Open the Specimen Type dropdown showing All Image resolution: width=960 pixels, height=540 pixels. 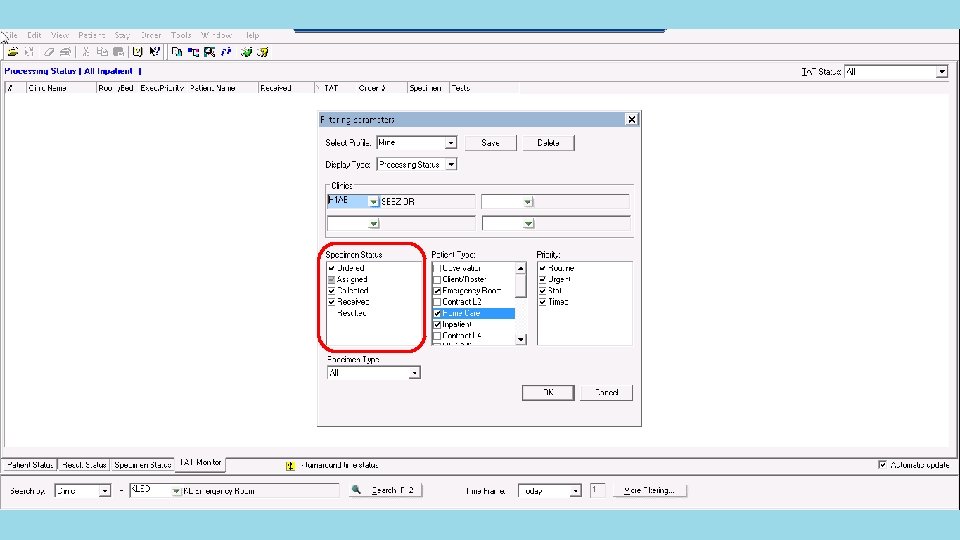[x=414, y=373]
